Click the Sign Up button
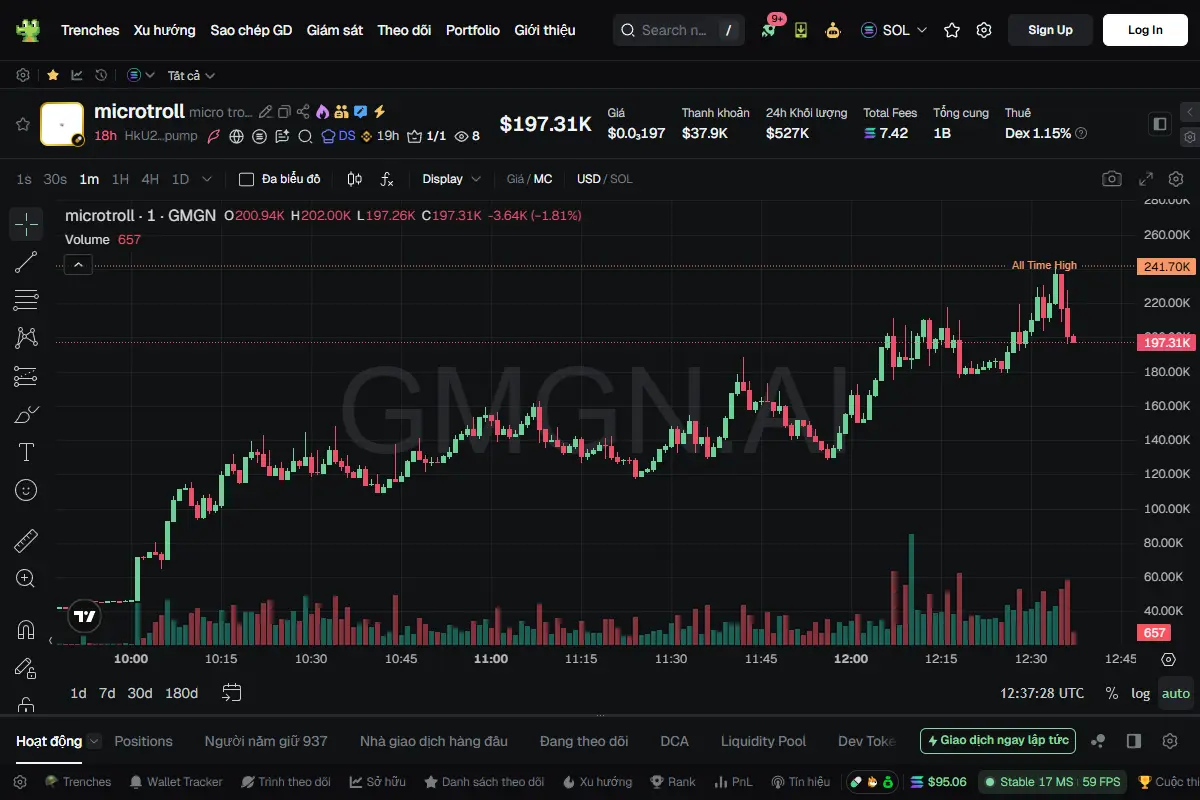 point(1050,30)
